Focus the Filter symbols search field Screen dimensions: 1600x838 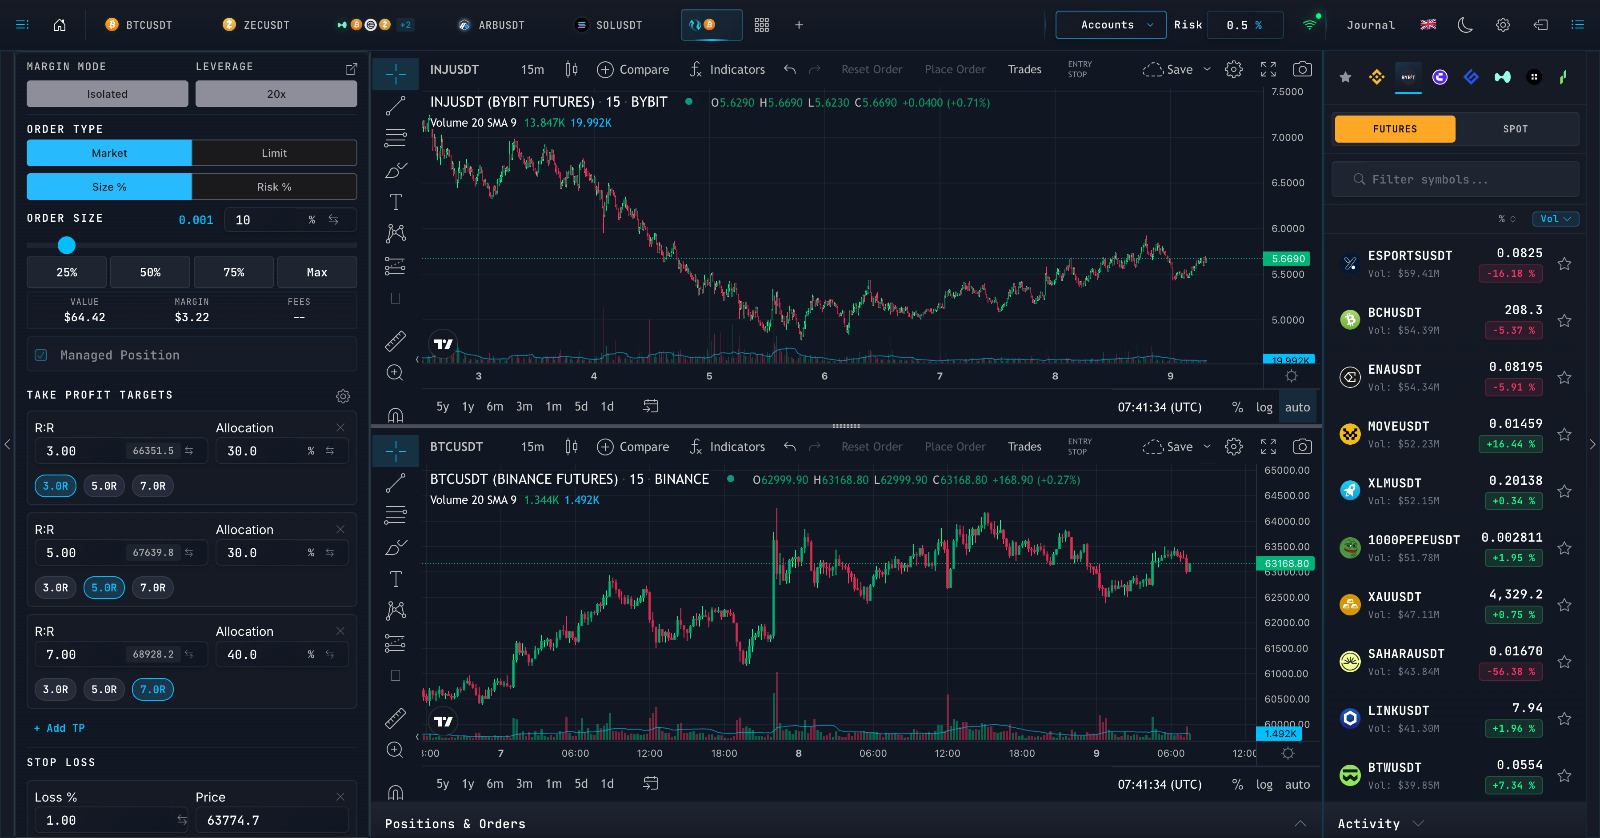(x=1456, y=180)
